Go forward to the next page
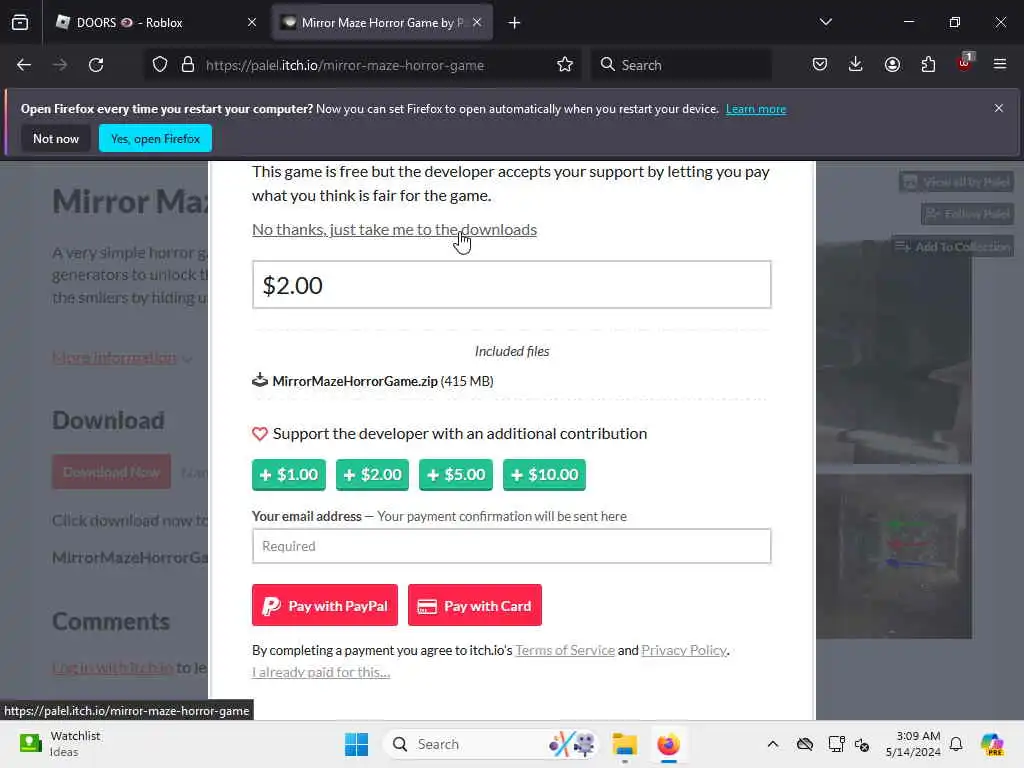 coord(60,65)
